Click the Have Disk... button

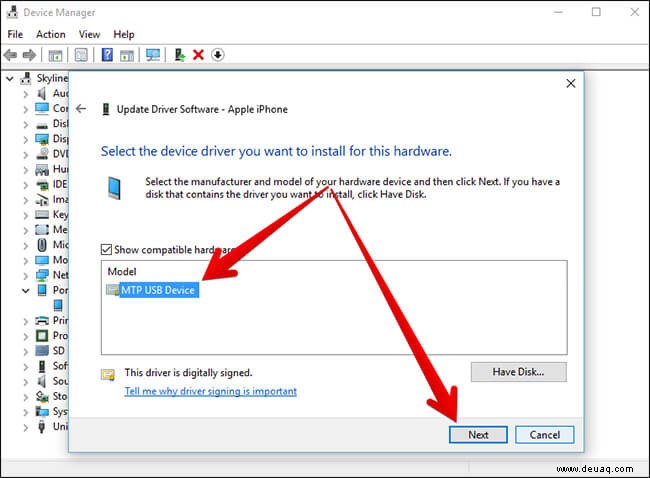pos(518,372)
